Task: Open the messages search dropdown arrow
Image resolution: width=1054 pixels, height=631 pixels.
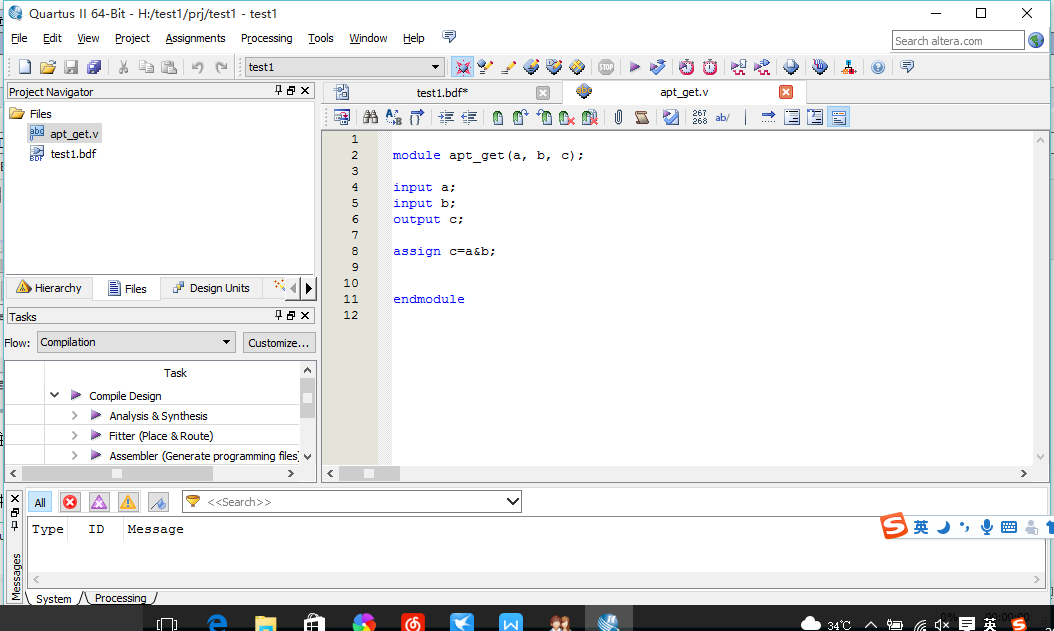Action: [512, 501]
